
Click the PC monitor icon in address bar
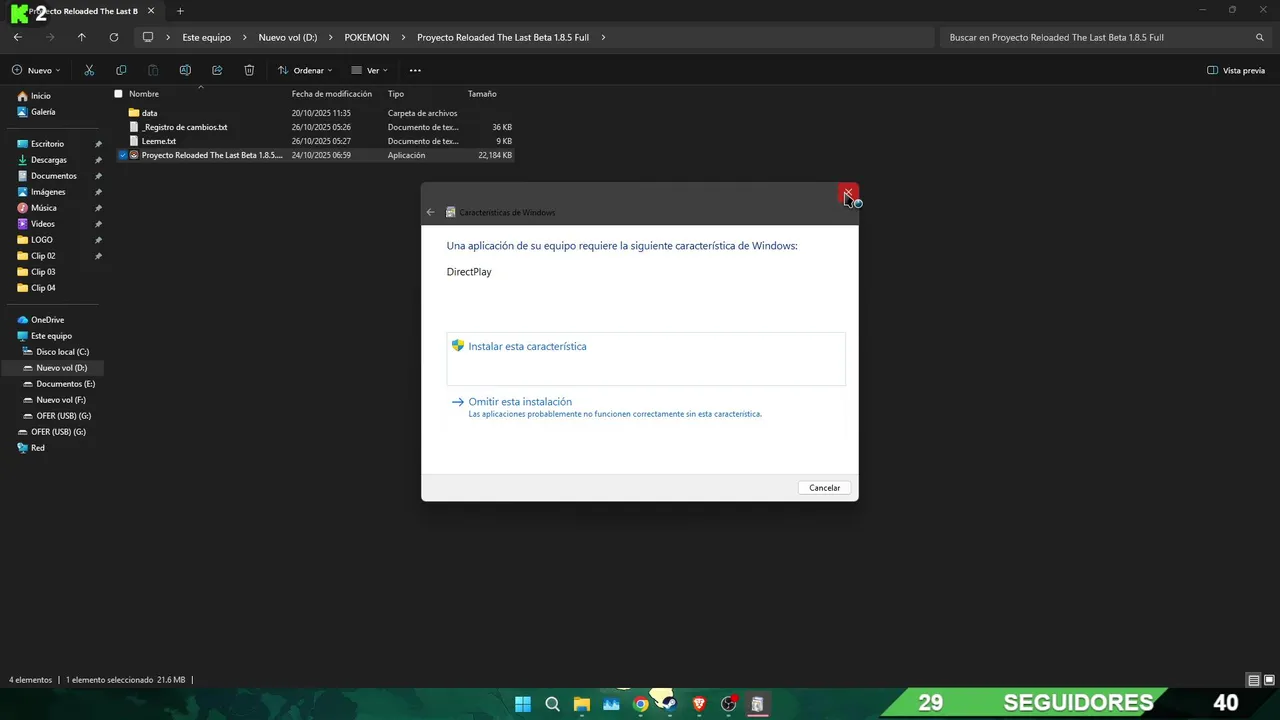(x=148, y=37)
